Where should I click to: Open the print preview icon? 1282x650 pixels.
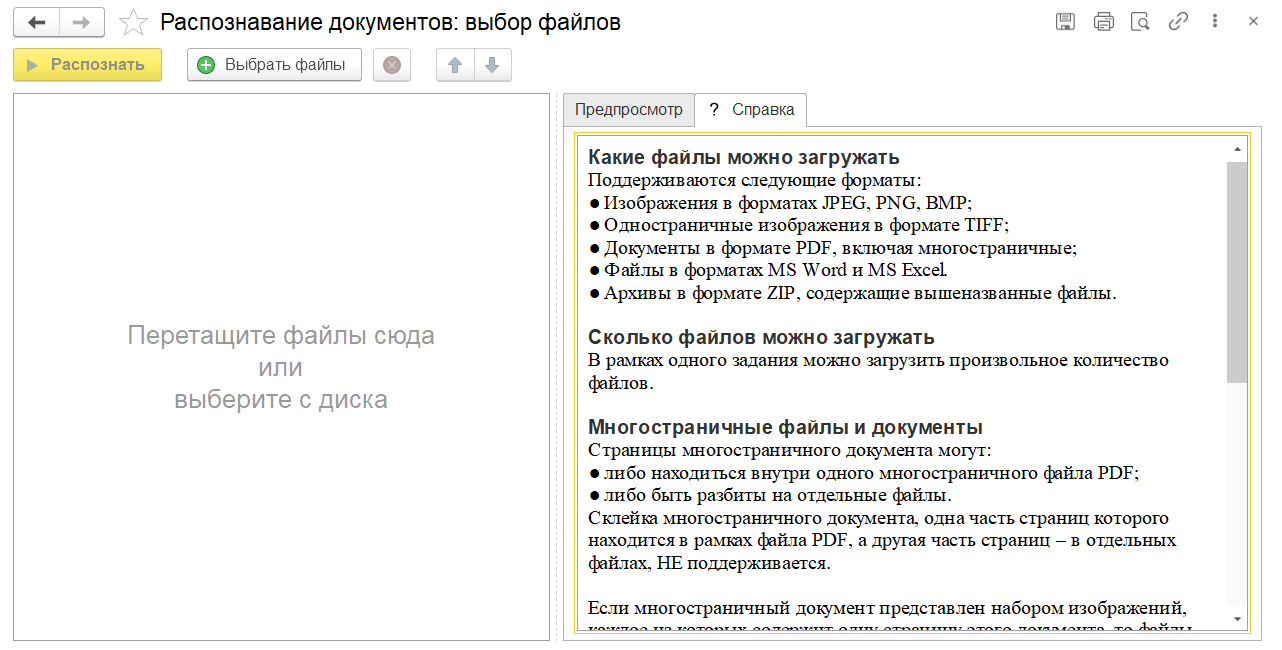click(x=1140, y=22)
